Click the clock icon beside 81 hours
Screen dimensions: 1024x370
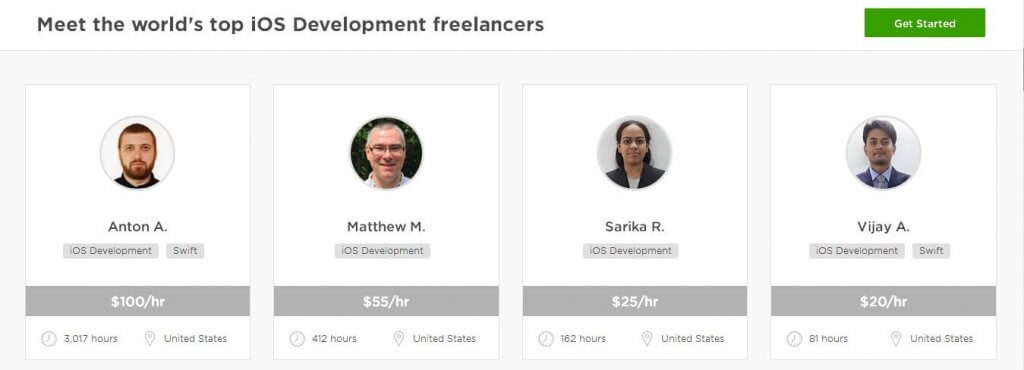794,339
